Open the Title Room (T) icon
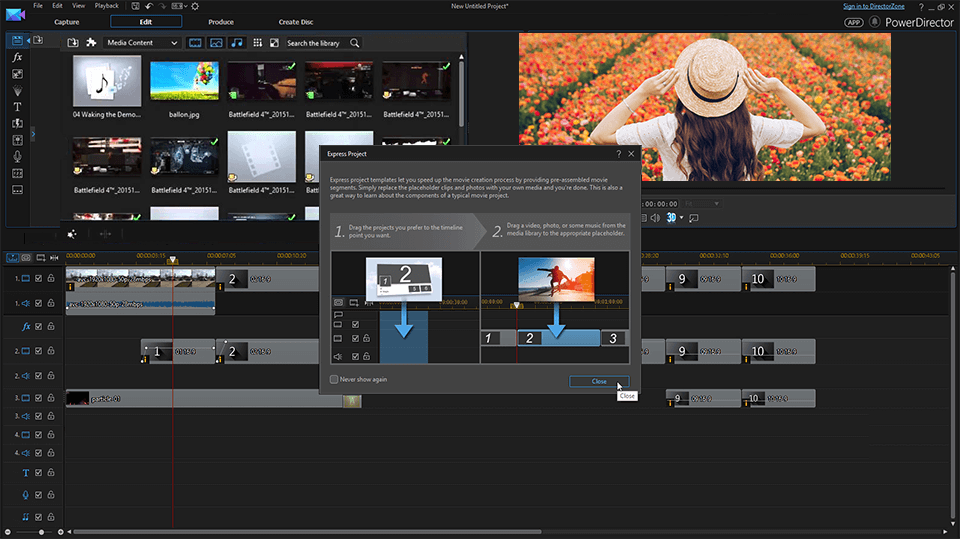This screenshot has width=960, height=539. (17, 107)
